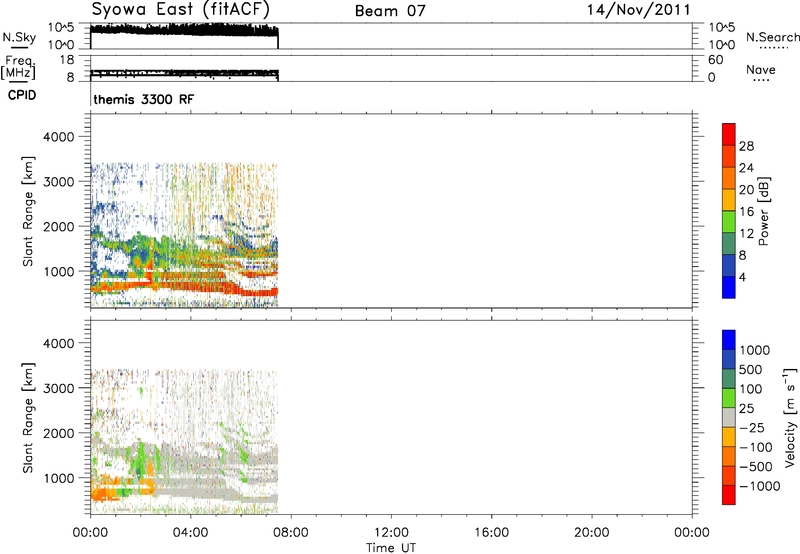The width and height of the screenshot is (800, 554).
Task: Click '3000' on the velocity panel range axis
Action: [59, 388]
